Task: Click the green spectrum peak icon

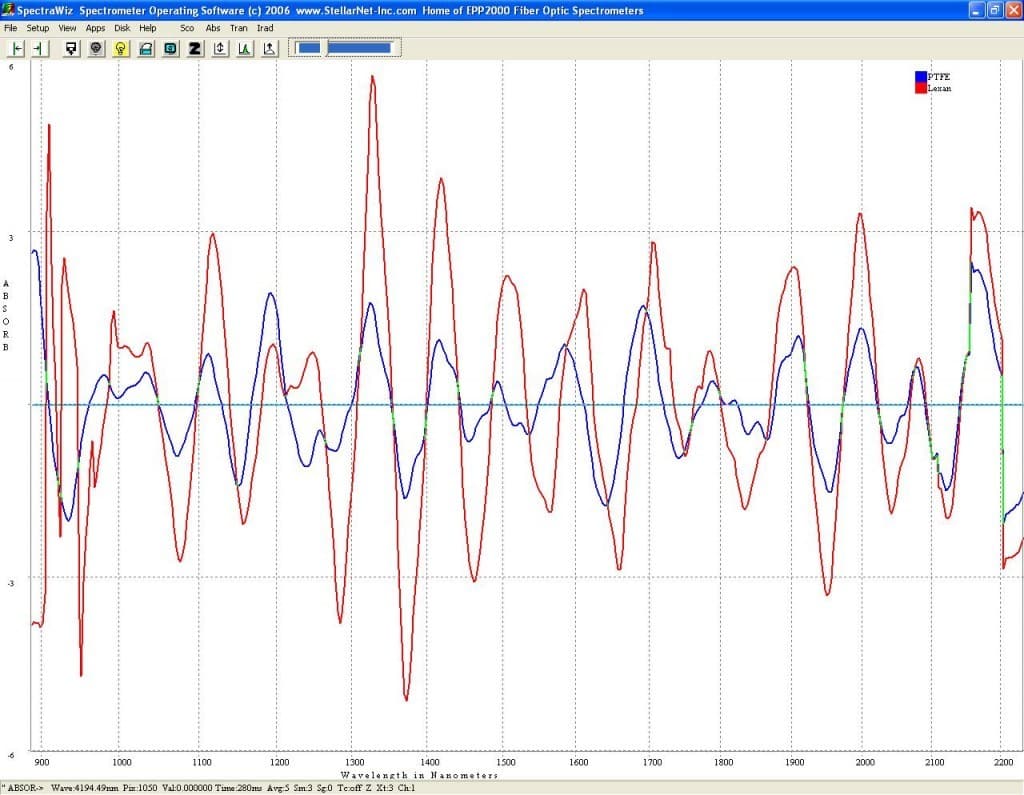Action: [244, 48]
